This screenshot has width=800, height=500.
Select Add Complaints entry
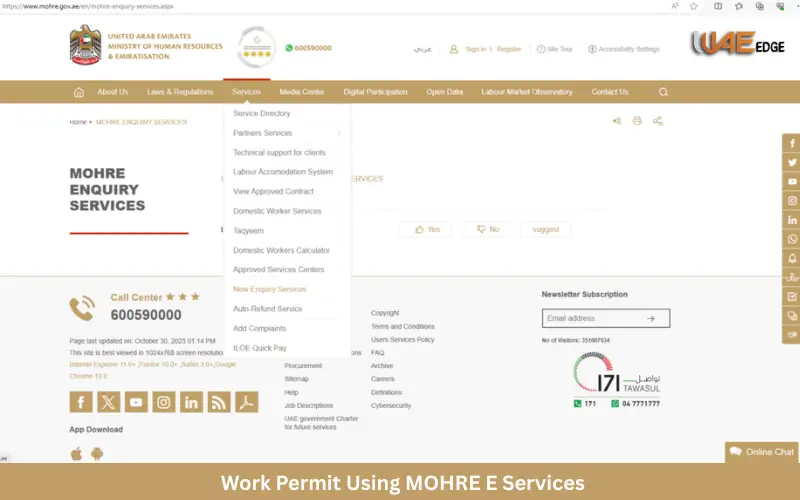pyautogui.click(x=259, y=329)
